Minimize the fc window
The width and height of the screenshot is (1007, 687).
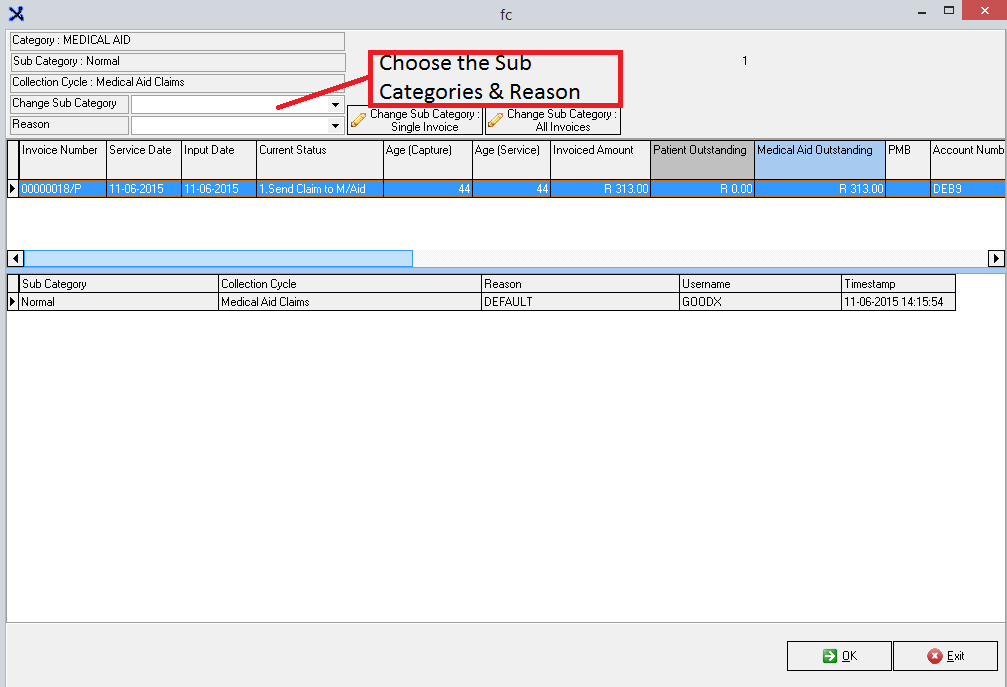point(919,13)
